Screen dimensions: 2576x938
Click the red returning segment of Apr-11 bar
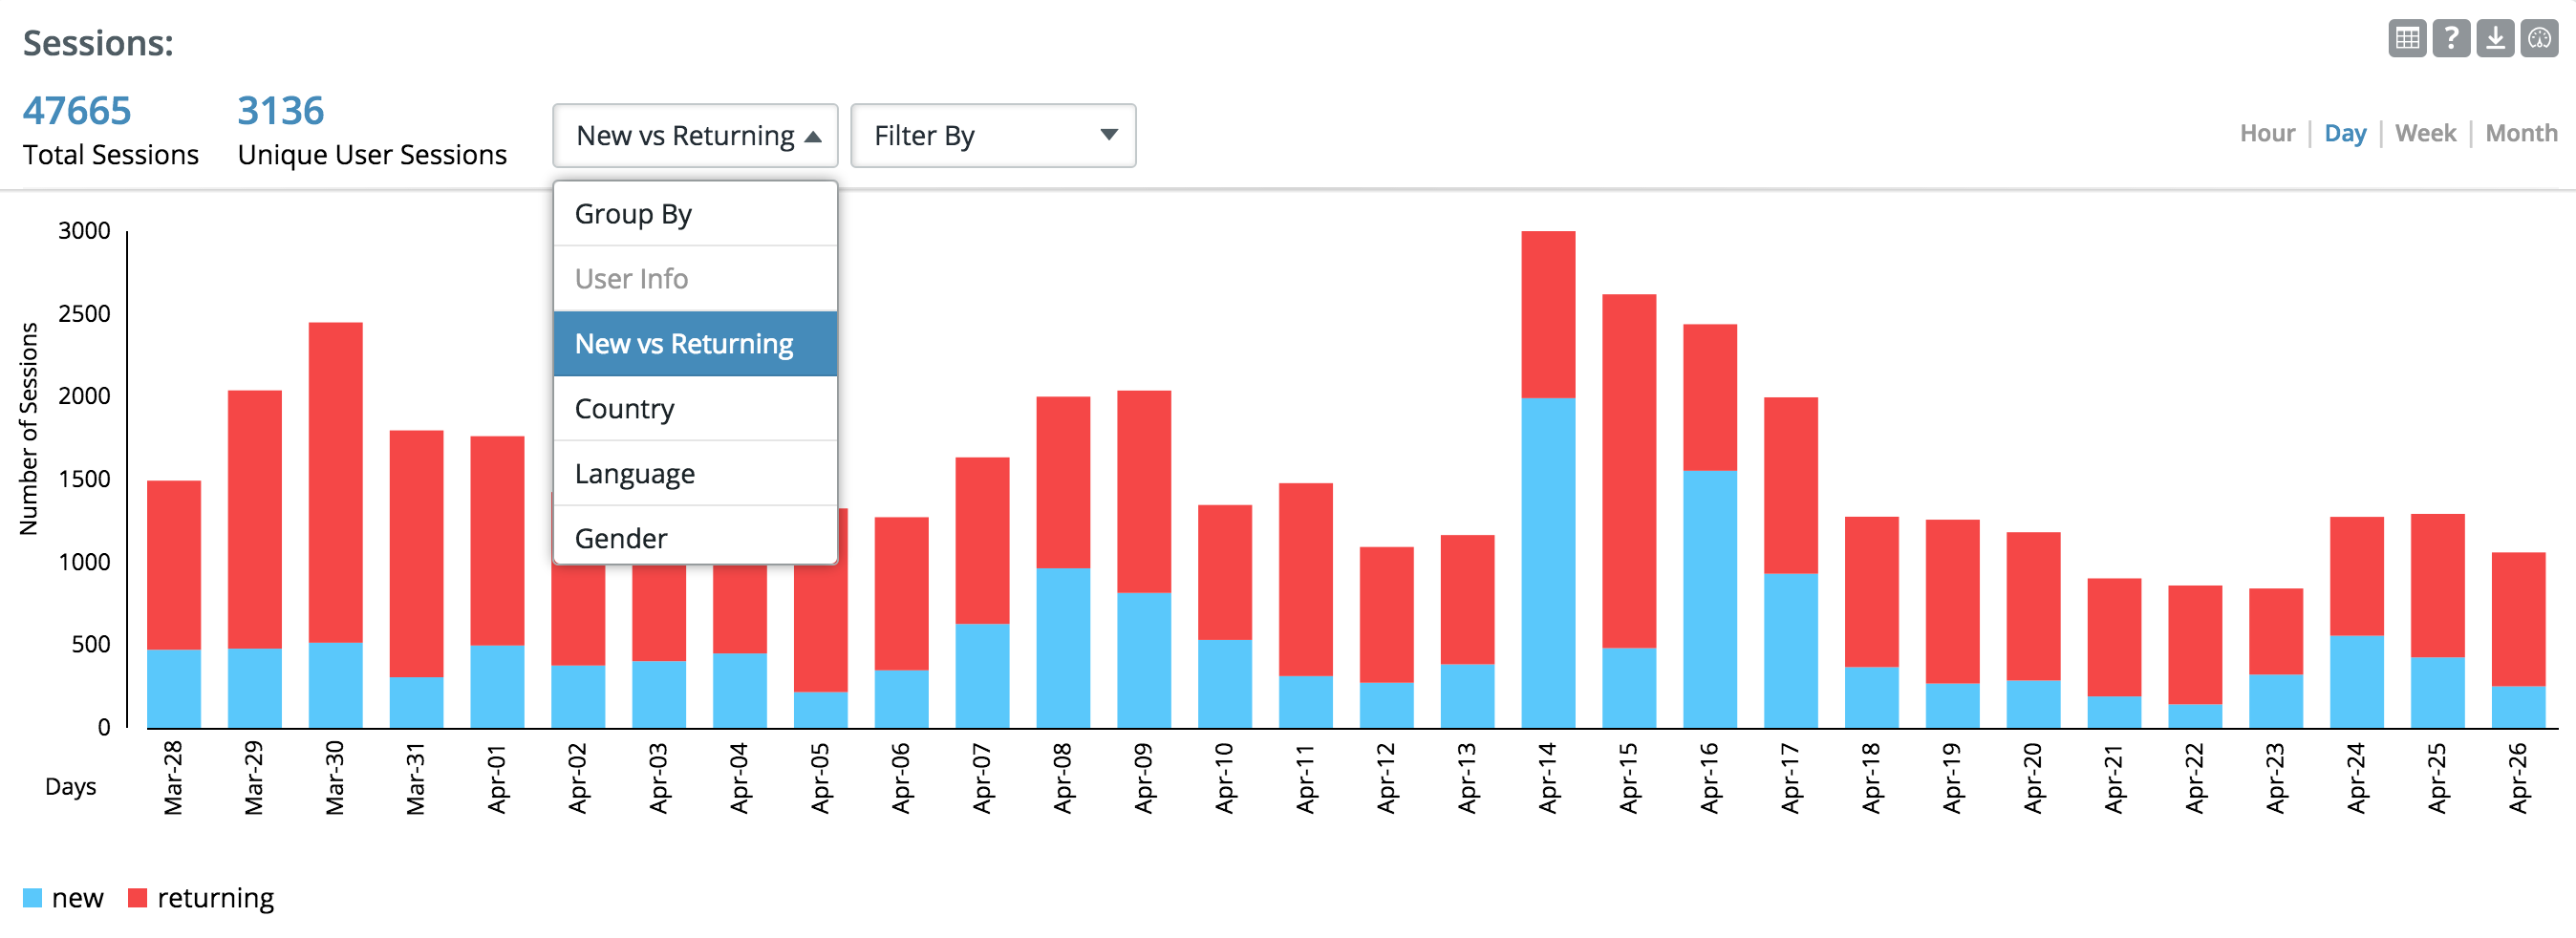tap(1305, 579)
